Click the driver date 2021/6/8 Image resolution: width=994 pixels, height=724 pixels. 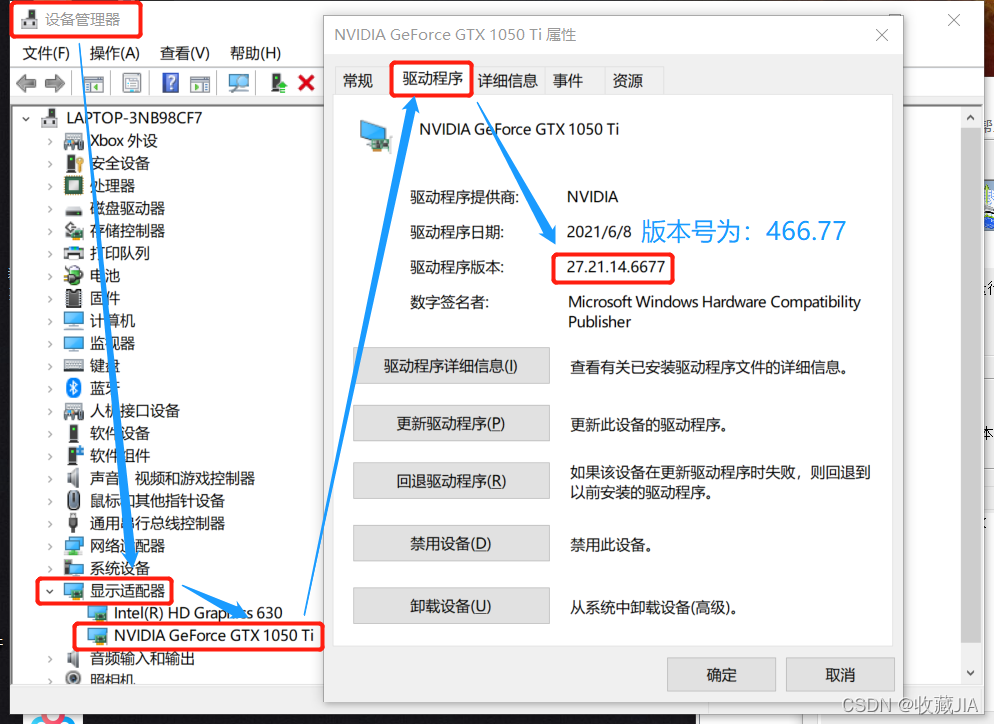tap(599, 232)
